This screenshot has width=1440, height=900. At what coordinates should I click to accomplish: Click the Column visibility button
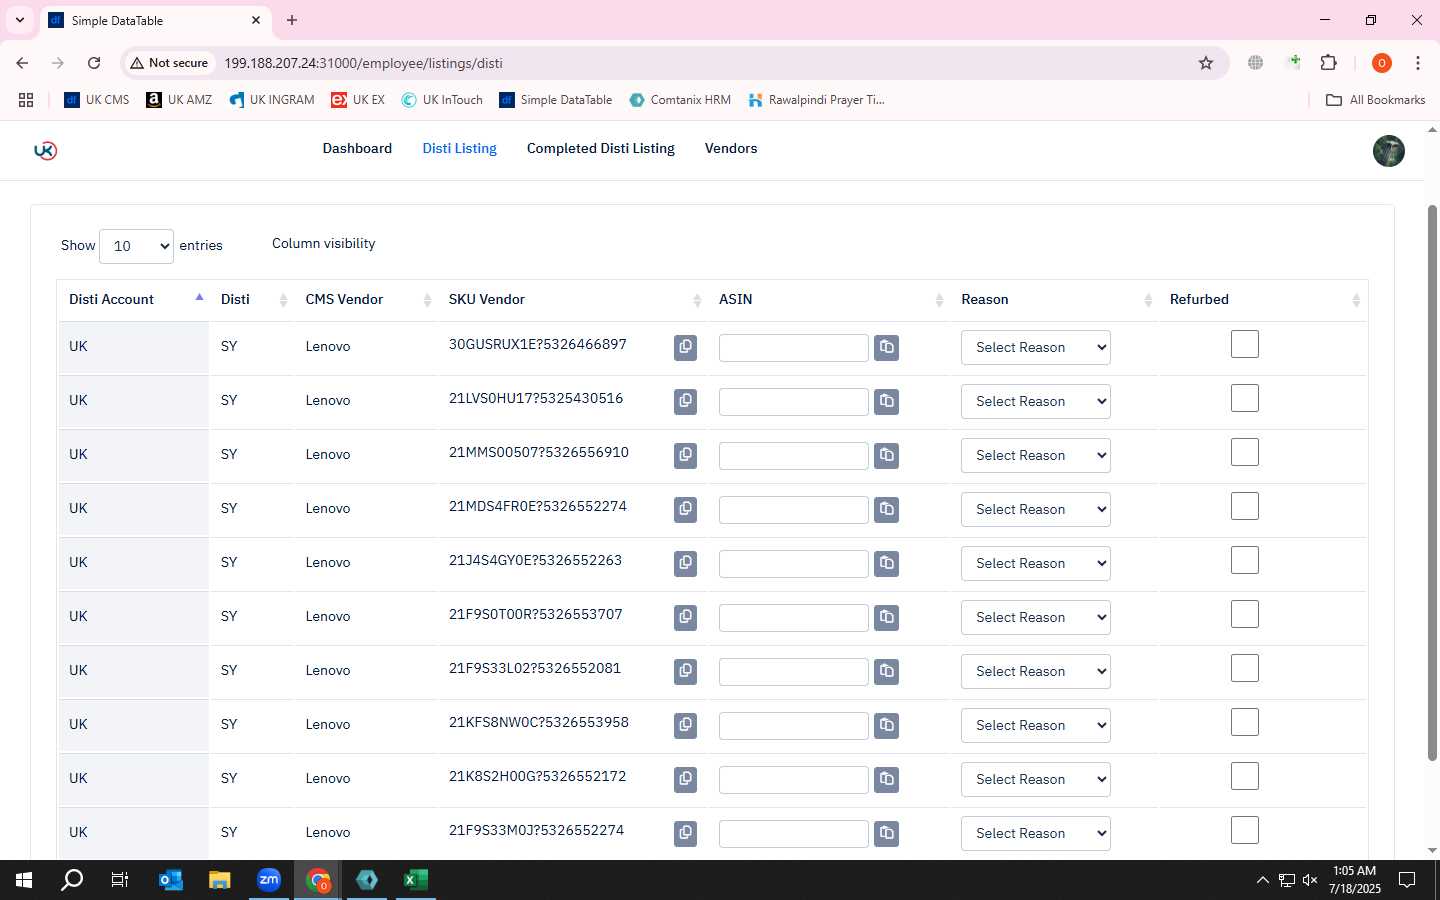coord(323,243)
